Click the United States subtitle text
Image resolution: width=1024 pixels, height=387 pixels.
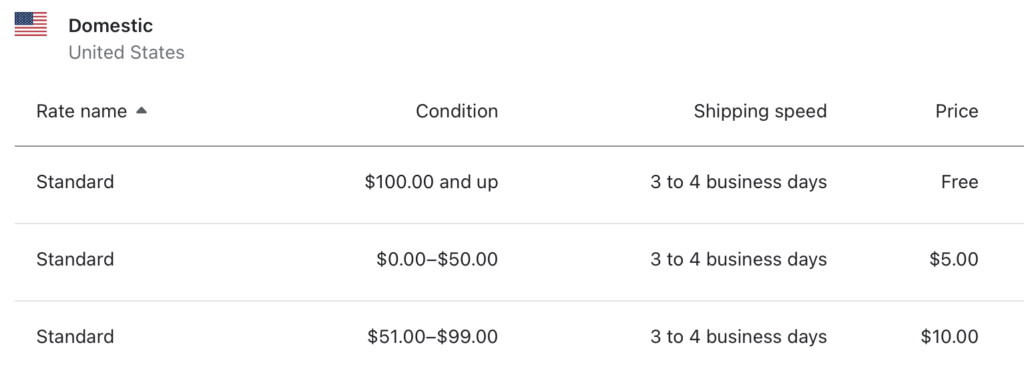pos(126,52)
